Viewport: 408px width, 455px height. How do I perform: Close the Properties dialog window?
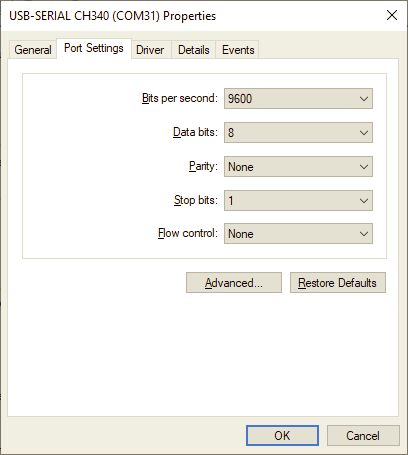click(392, 15)
